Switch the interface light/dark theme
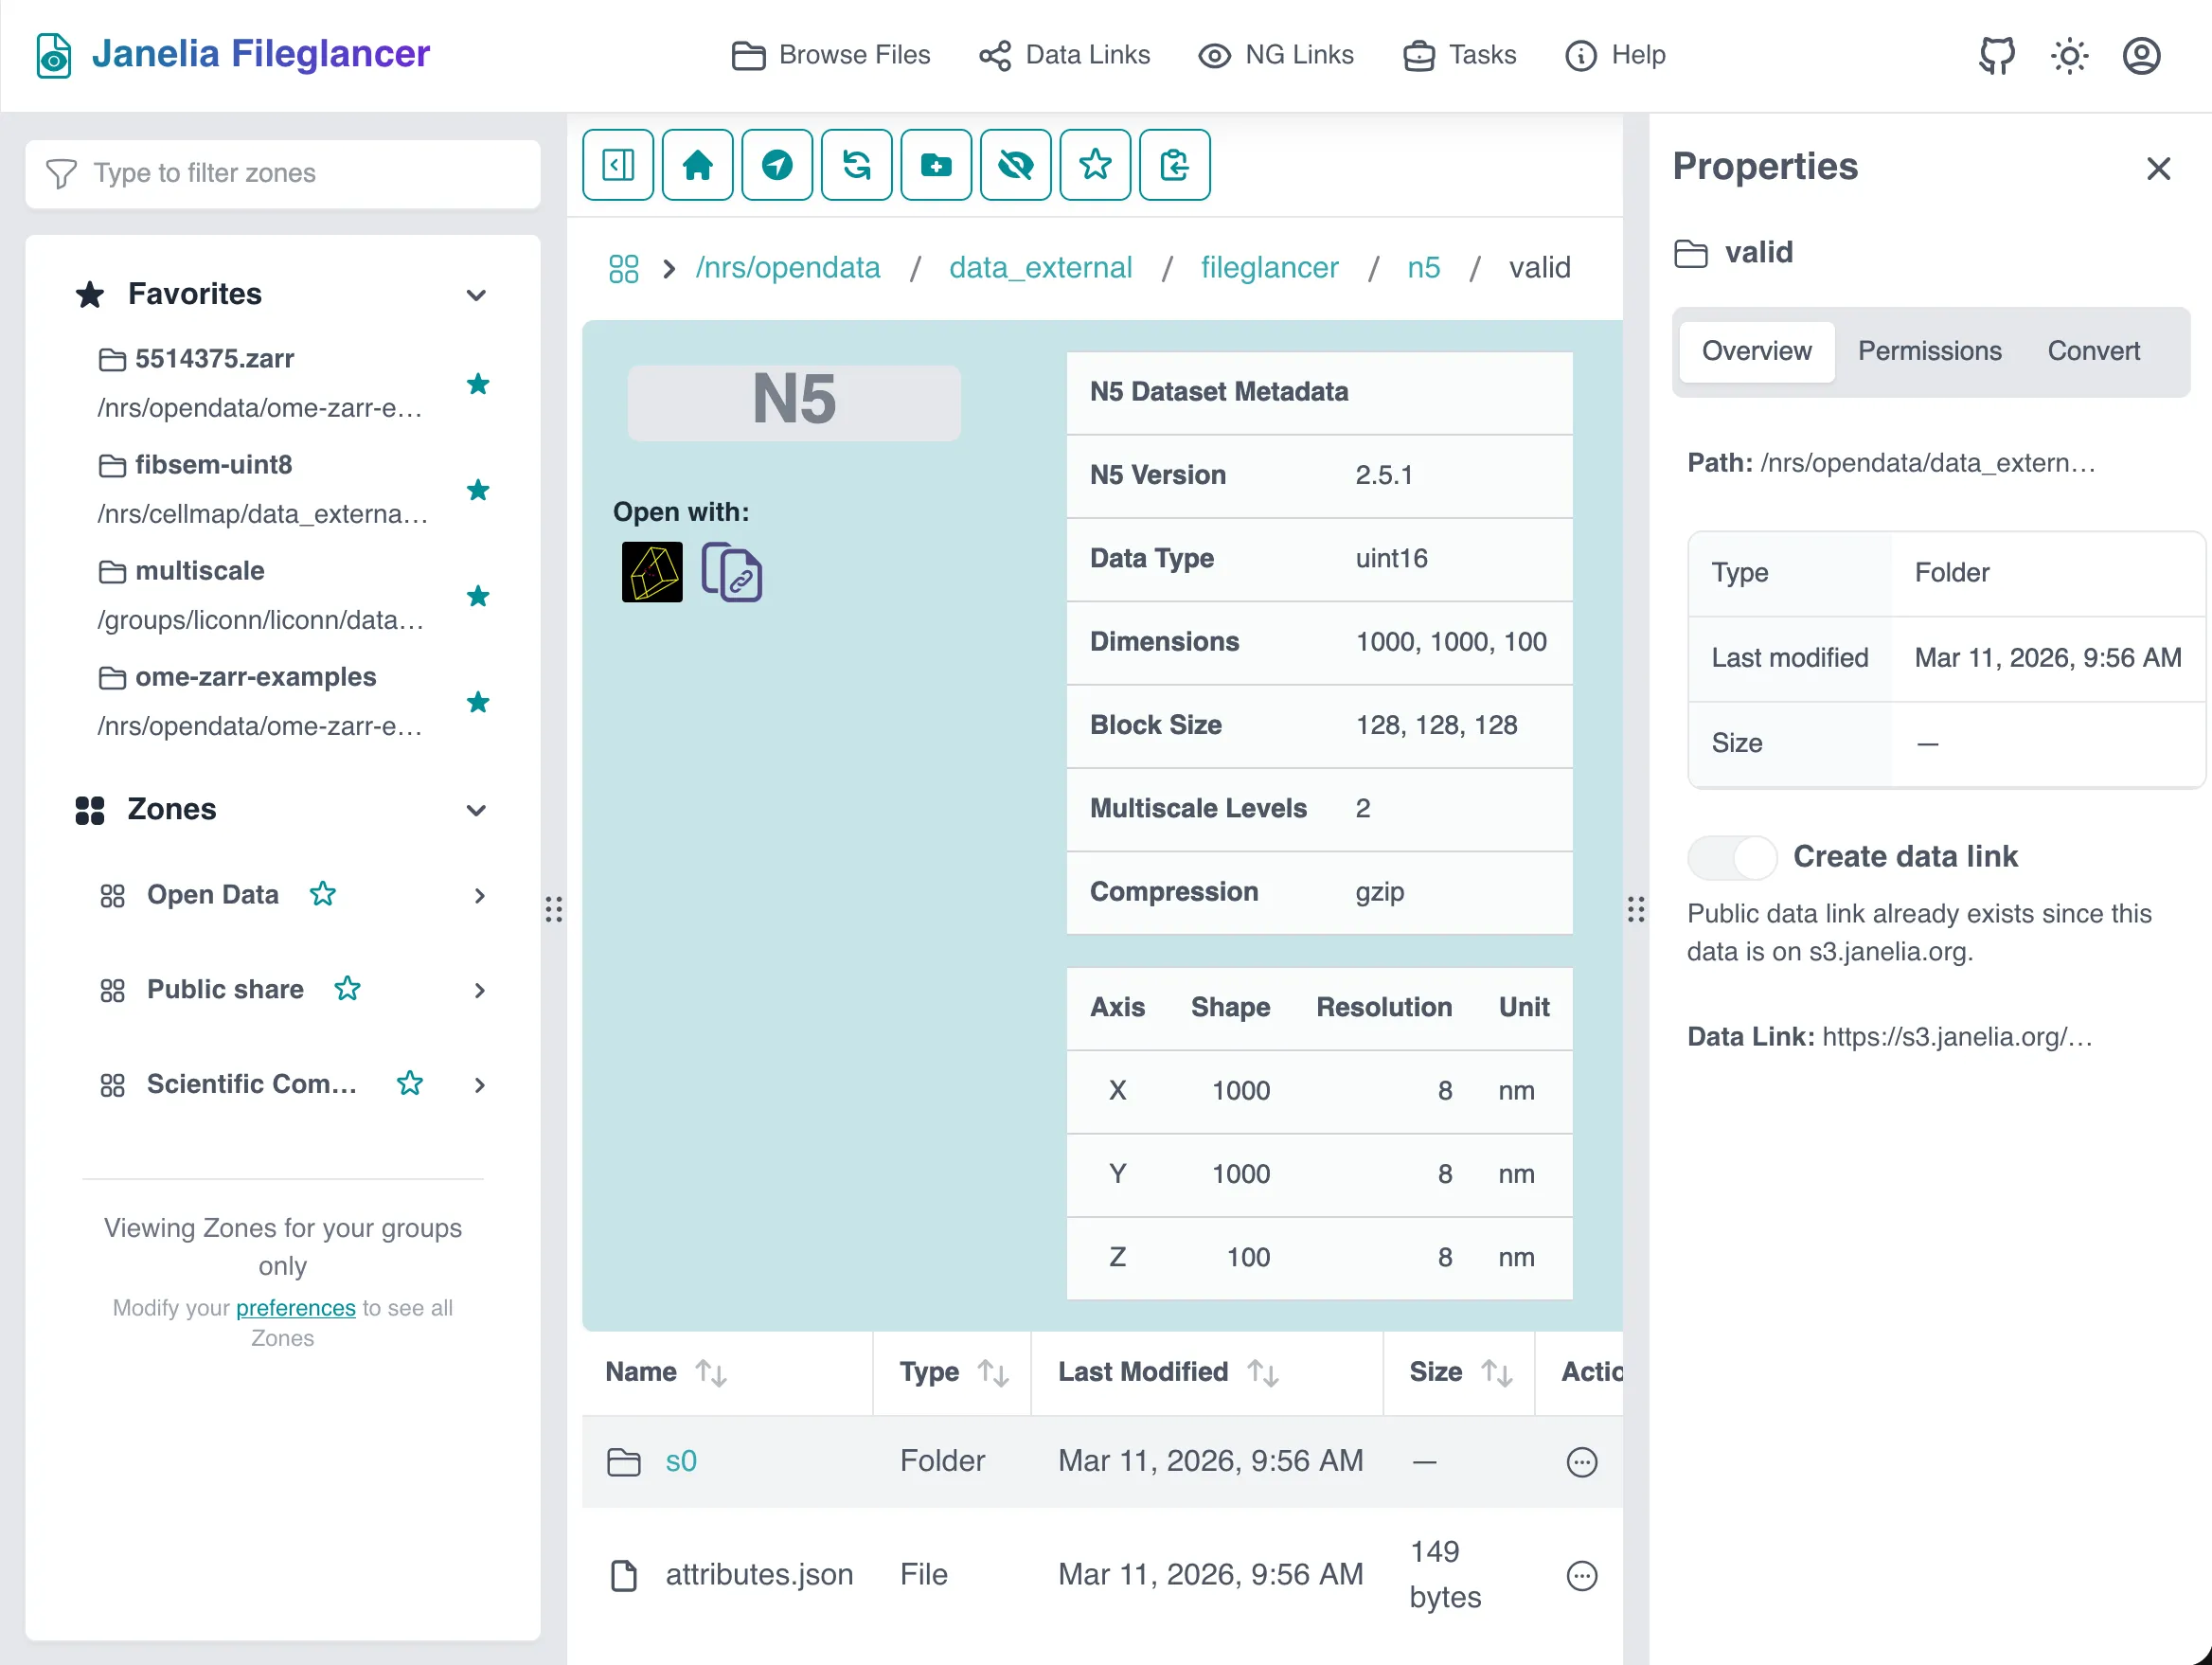 [x=2069, y=55]
